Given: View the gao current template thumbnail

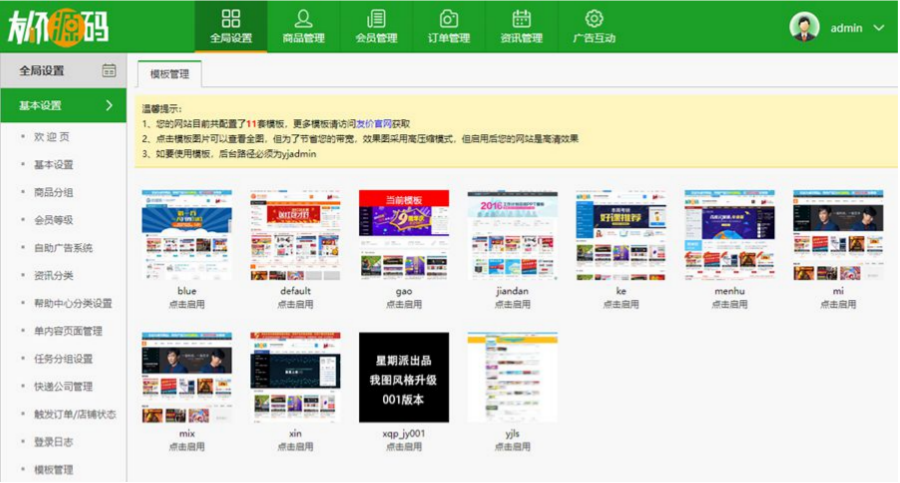Looking at the screenshot, I should [404, 235].
